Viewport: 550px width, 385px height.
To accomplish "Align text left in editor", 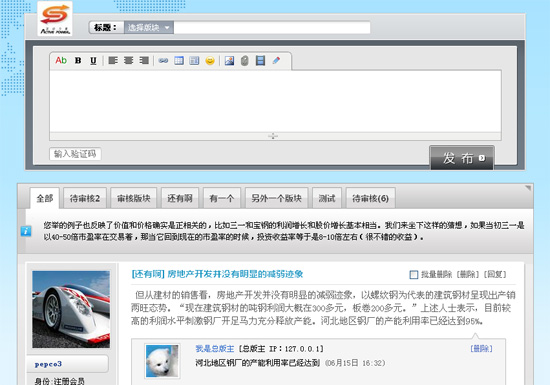I will click(113, 60).
